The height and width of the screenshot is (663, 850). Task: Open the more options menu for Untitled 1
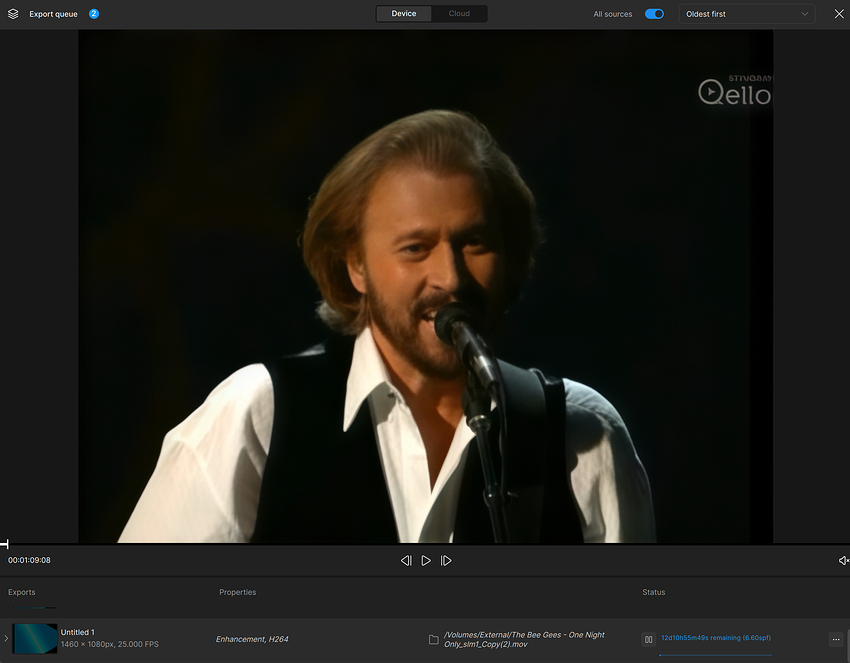point(836,639)
